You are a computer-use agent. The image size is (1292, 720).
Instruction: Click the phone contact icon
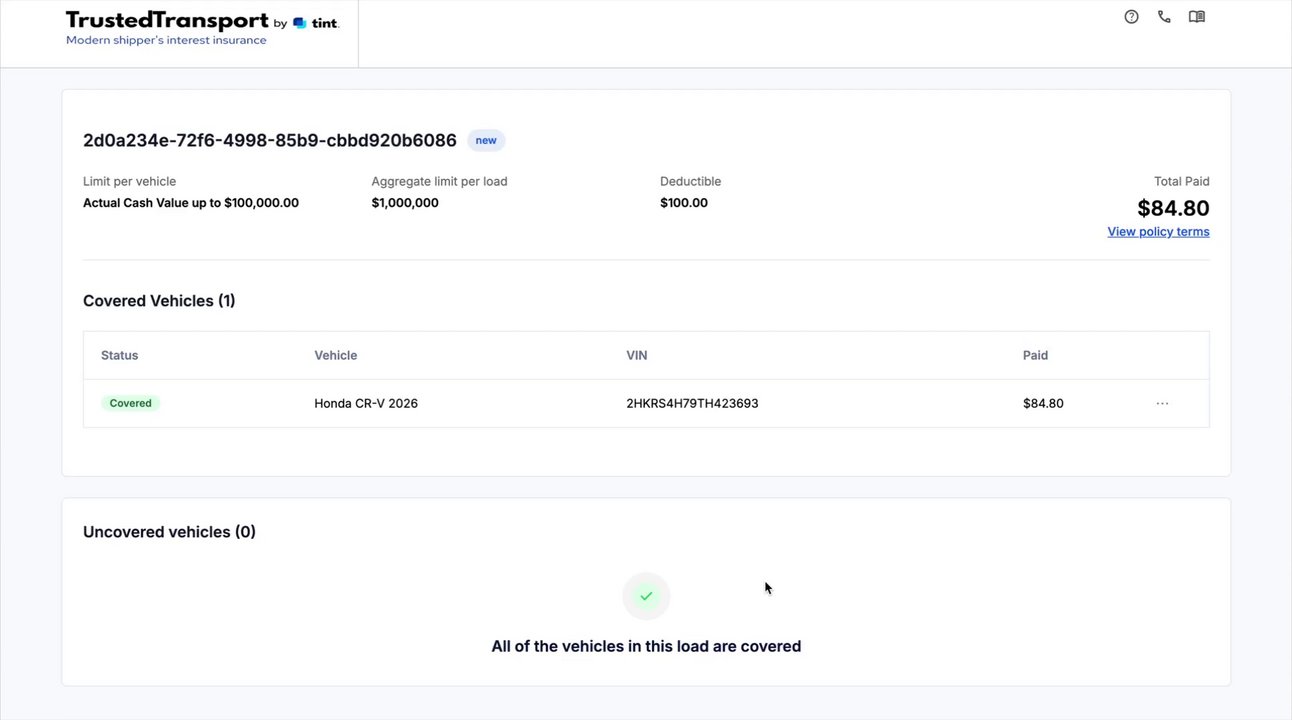click(x=1164, y=17)
